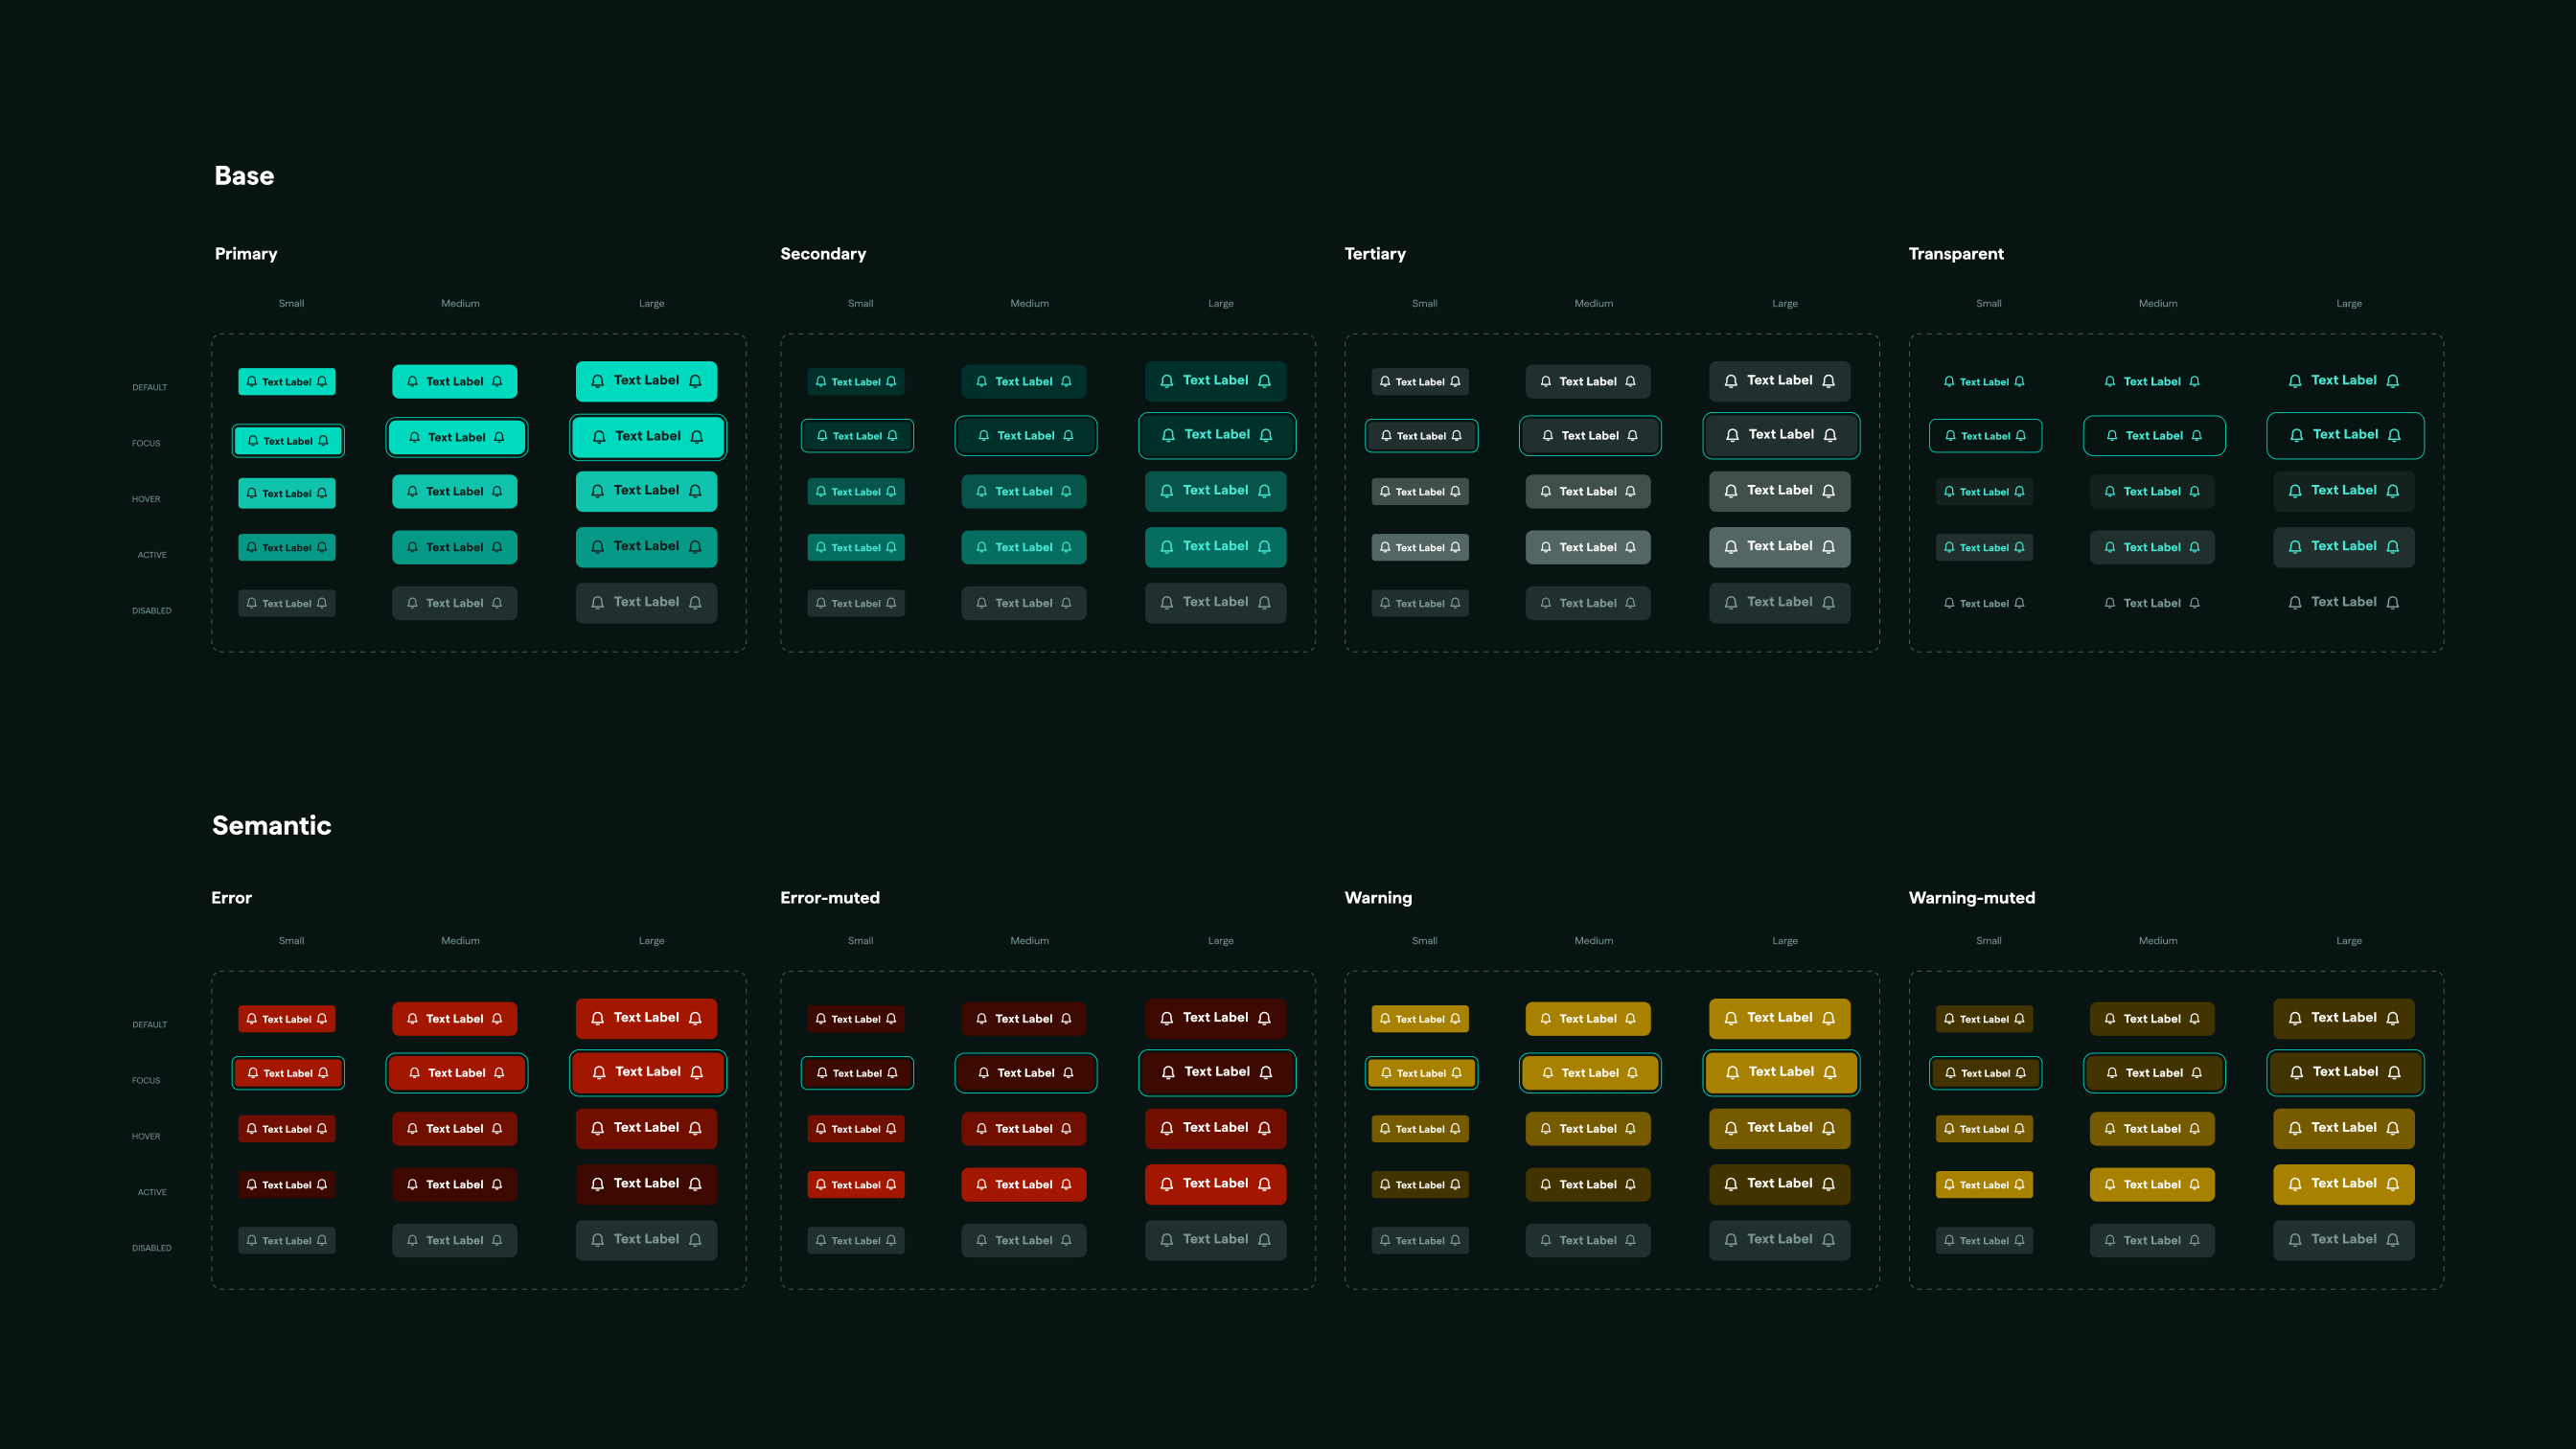Viewport: 2576px width, 1449px height.
Task: Click the Primary large disabled Text Label button
Action: [x=646, y=602]
